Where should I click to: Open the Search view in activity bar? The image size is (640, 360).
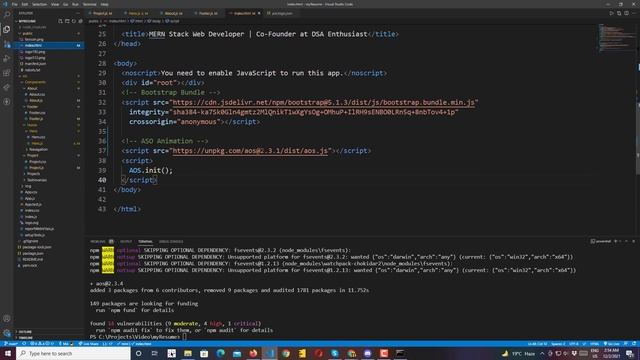click(7, 15)
